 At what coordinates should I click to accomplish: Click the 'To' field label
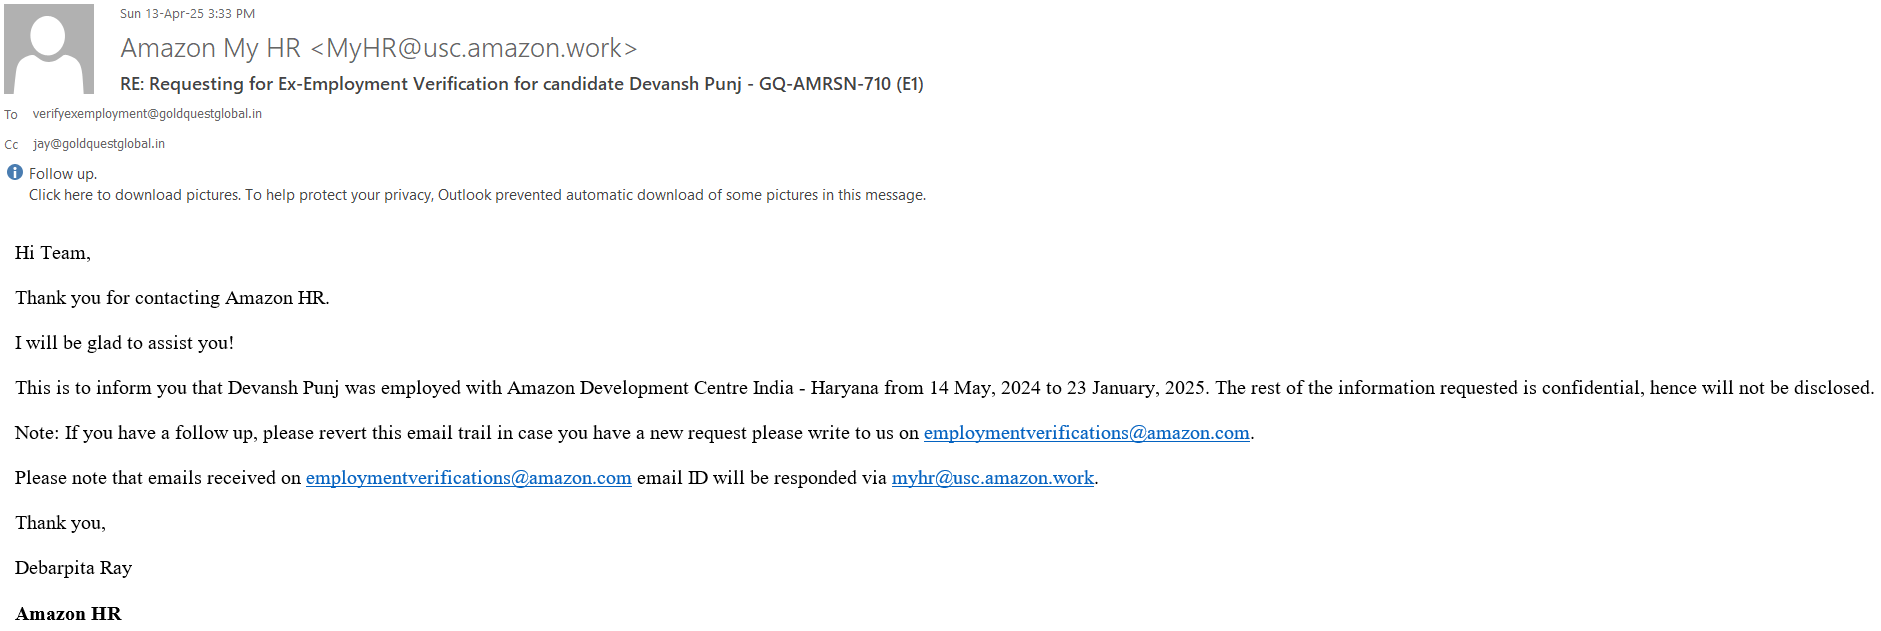click(x=11, y=115)
